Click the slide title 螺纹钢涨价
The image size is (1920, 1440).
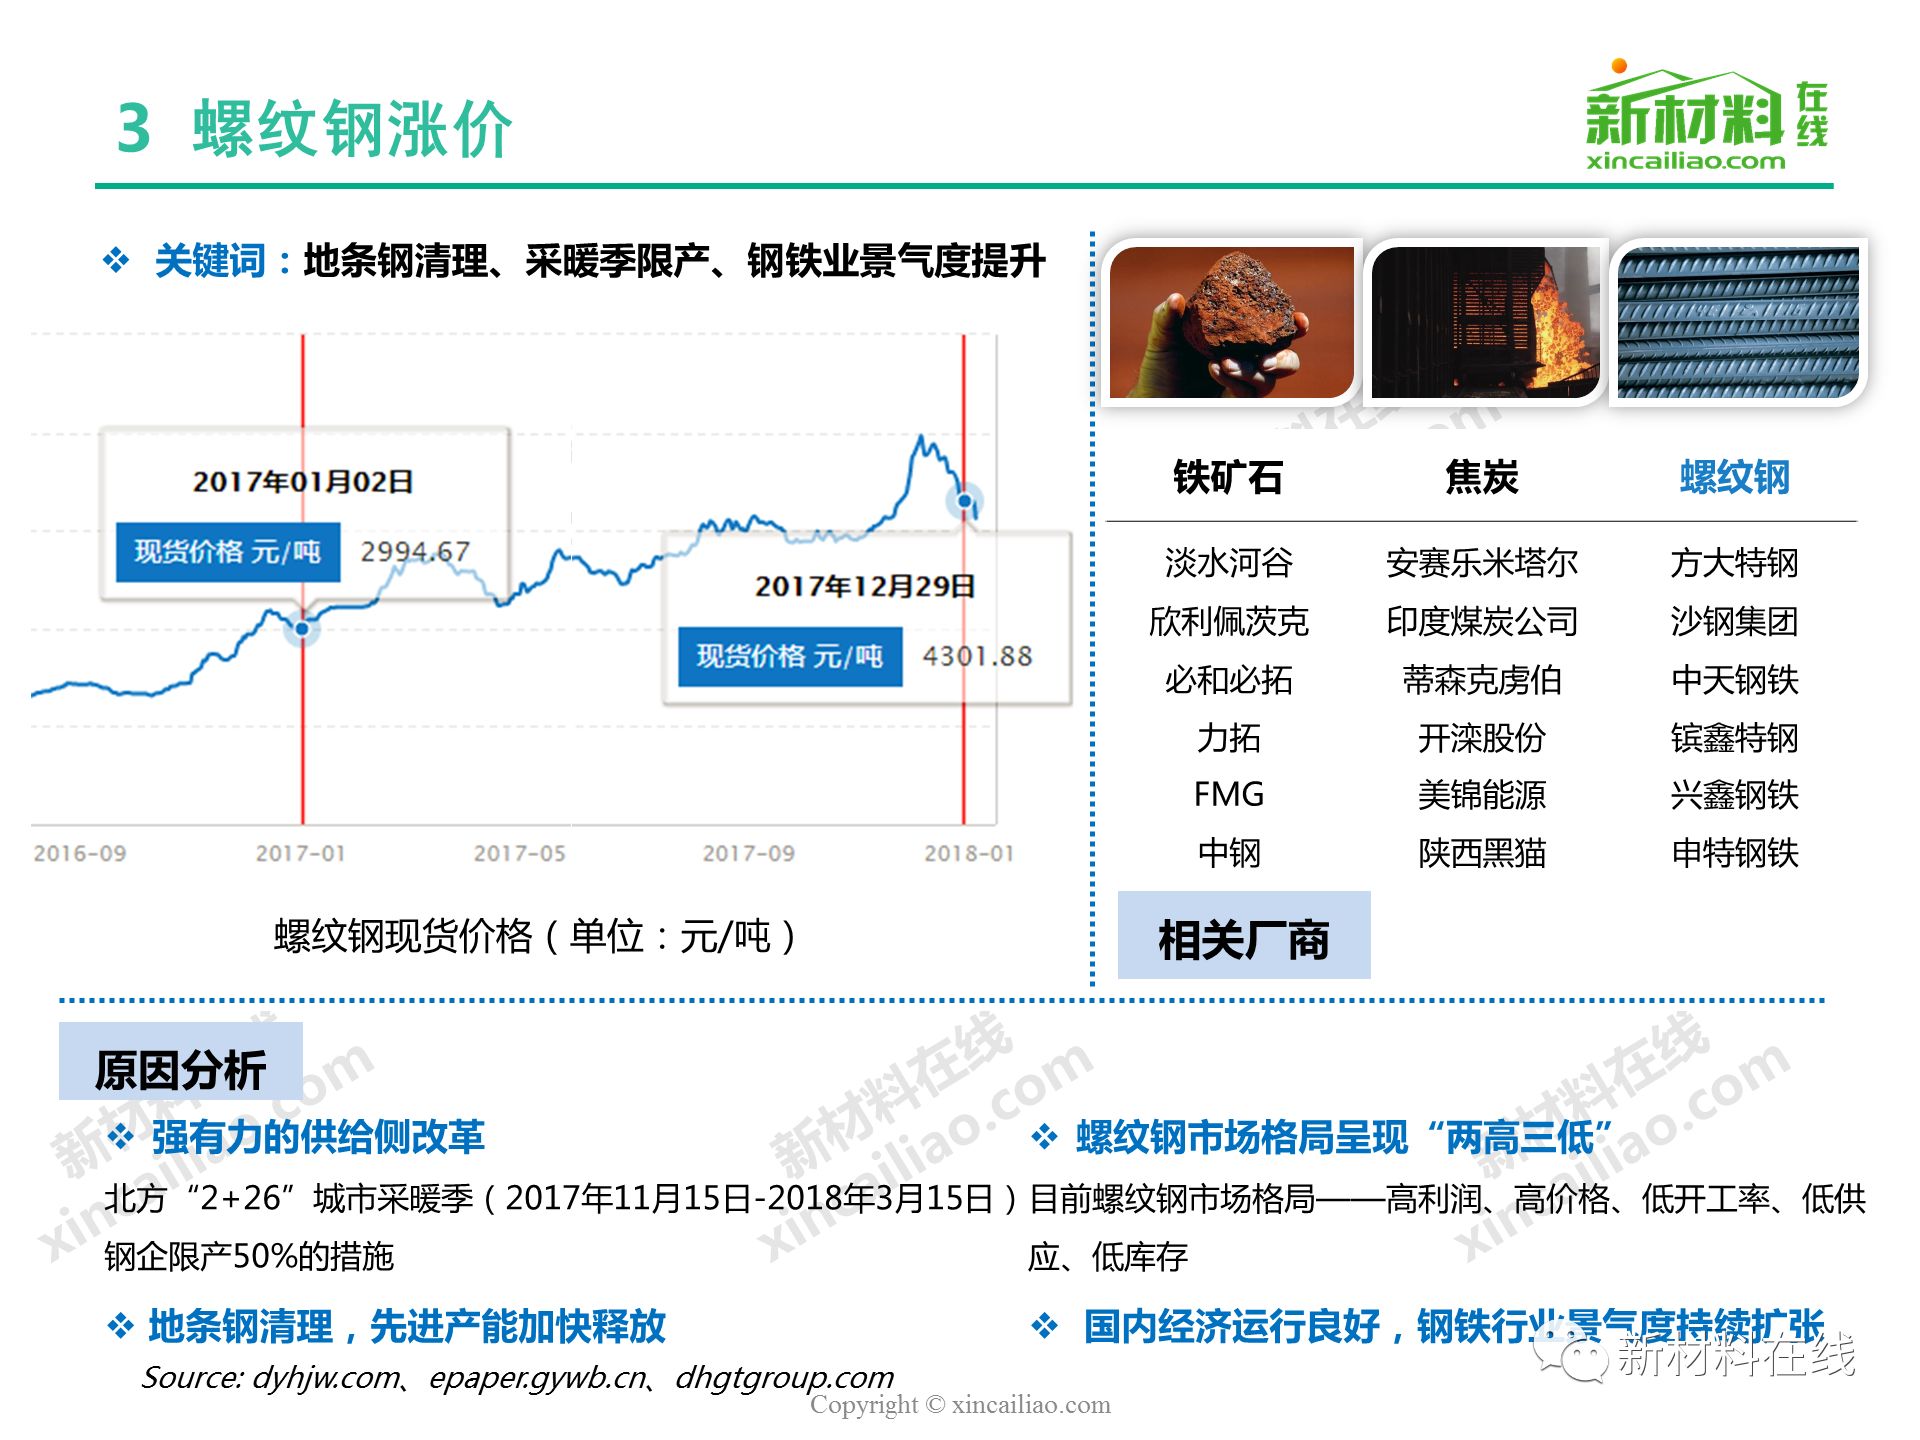click(352, 129)
